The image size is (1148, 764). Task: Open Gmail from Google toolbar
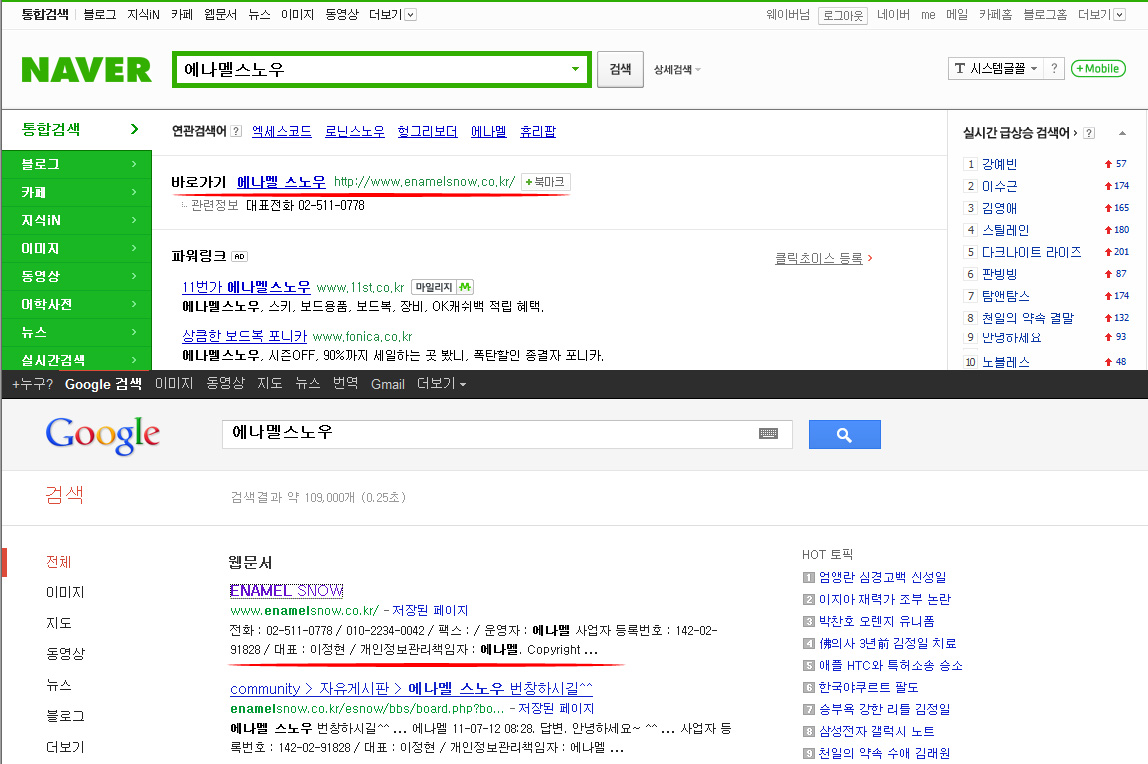[x=388, y=384]
